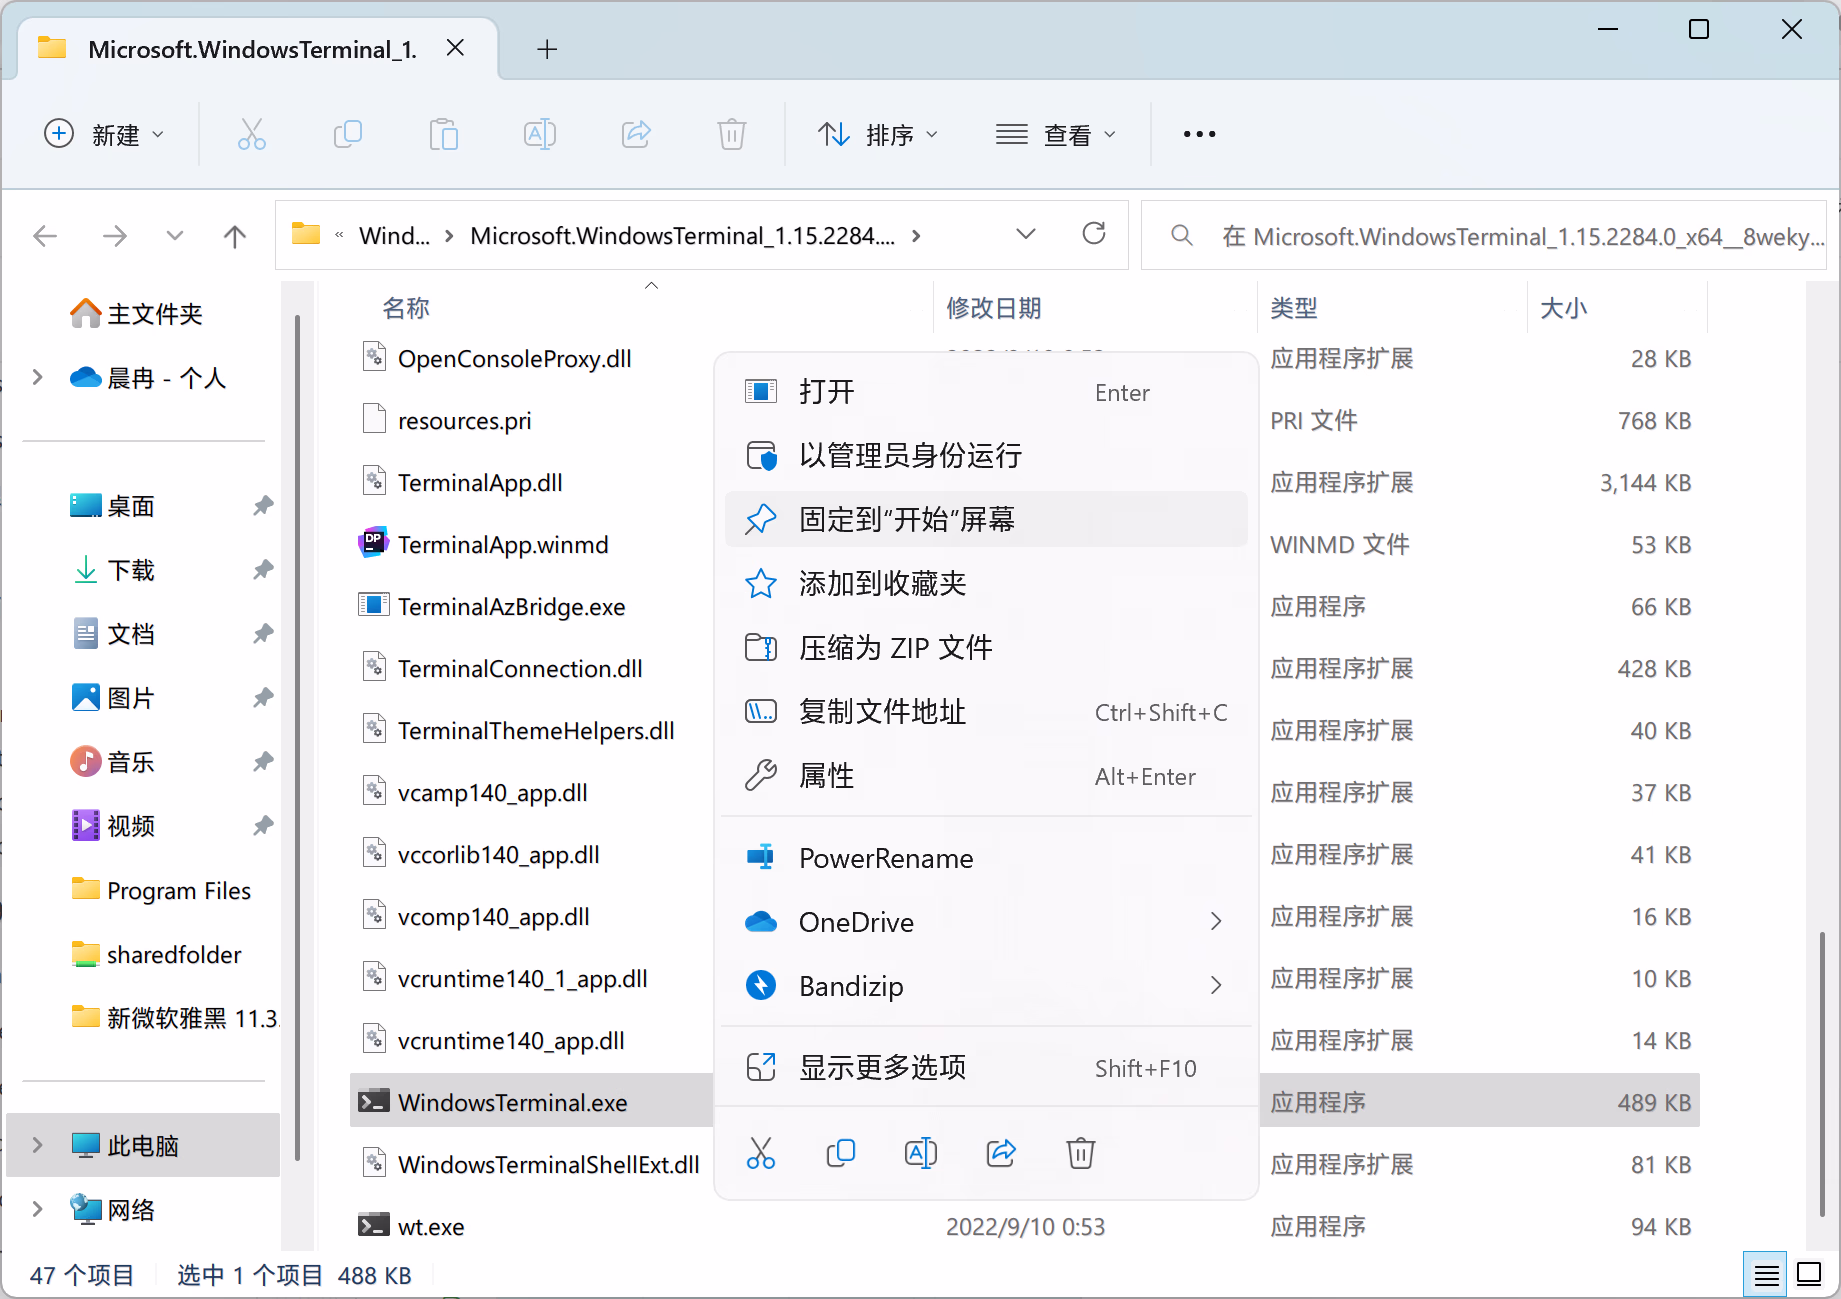The width and height of the screenshot is (1841, 1299).
Task: Click the copy icon in the context menu
Action: 841,1153
